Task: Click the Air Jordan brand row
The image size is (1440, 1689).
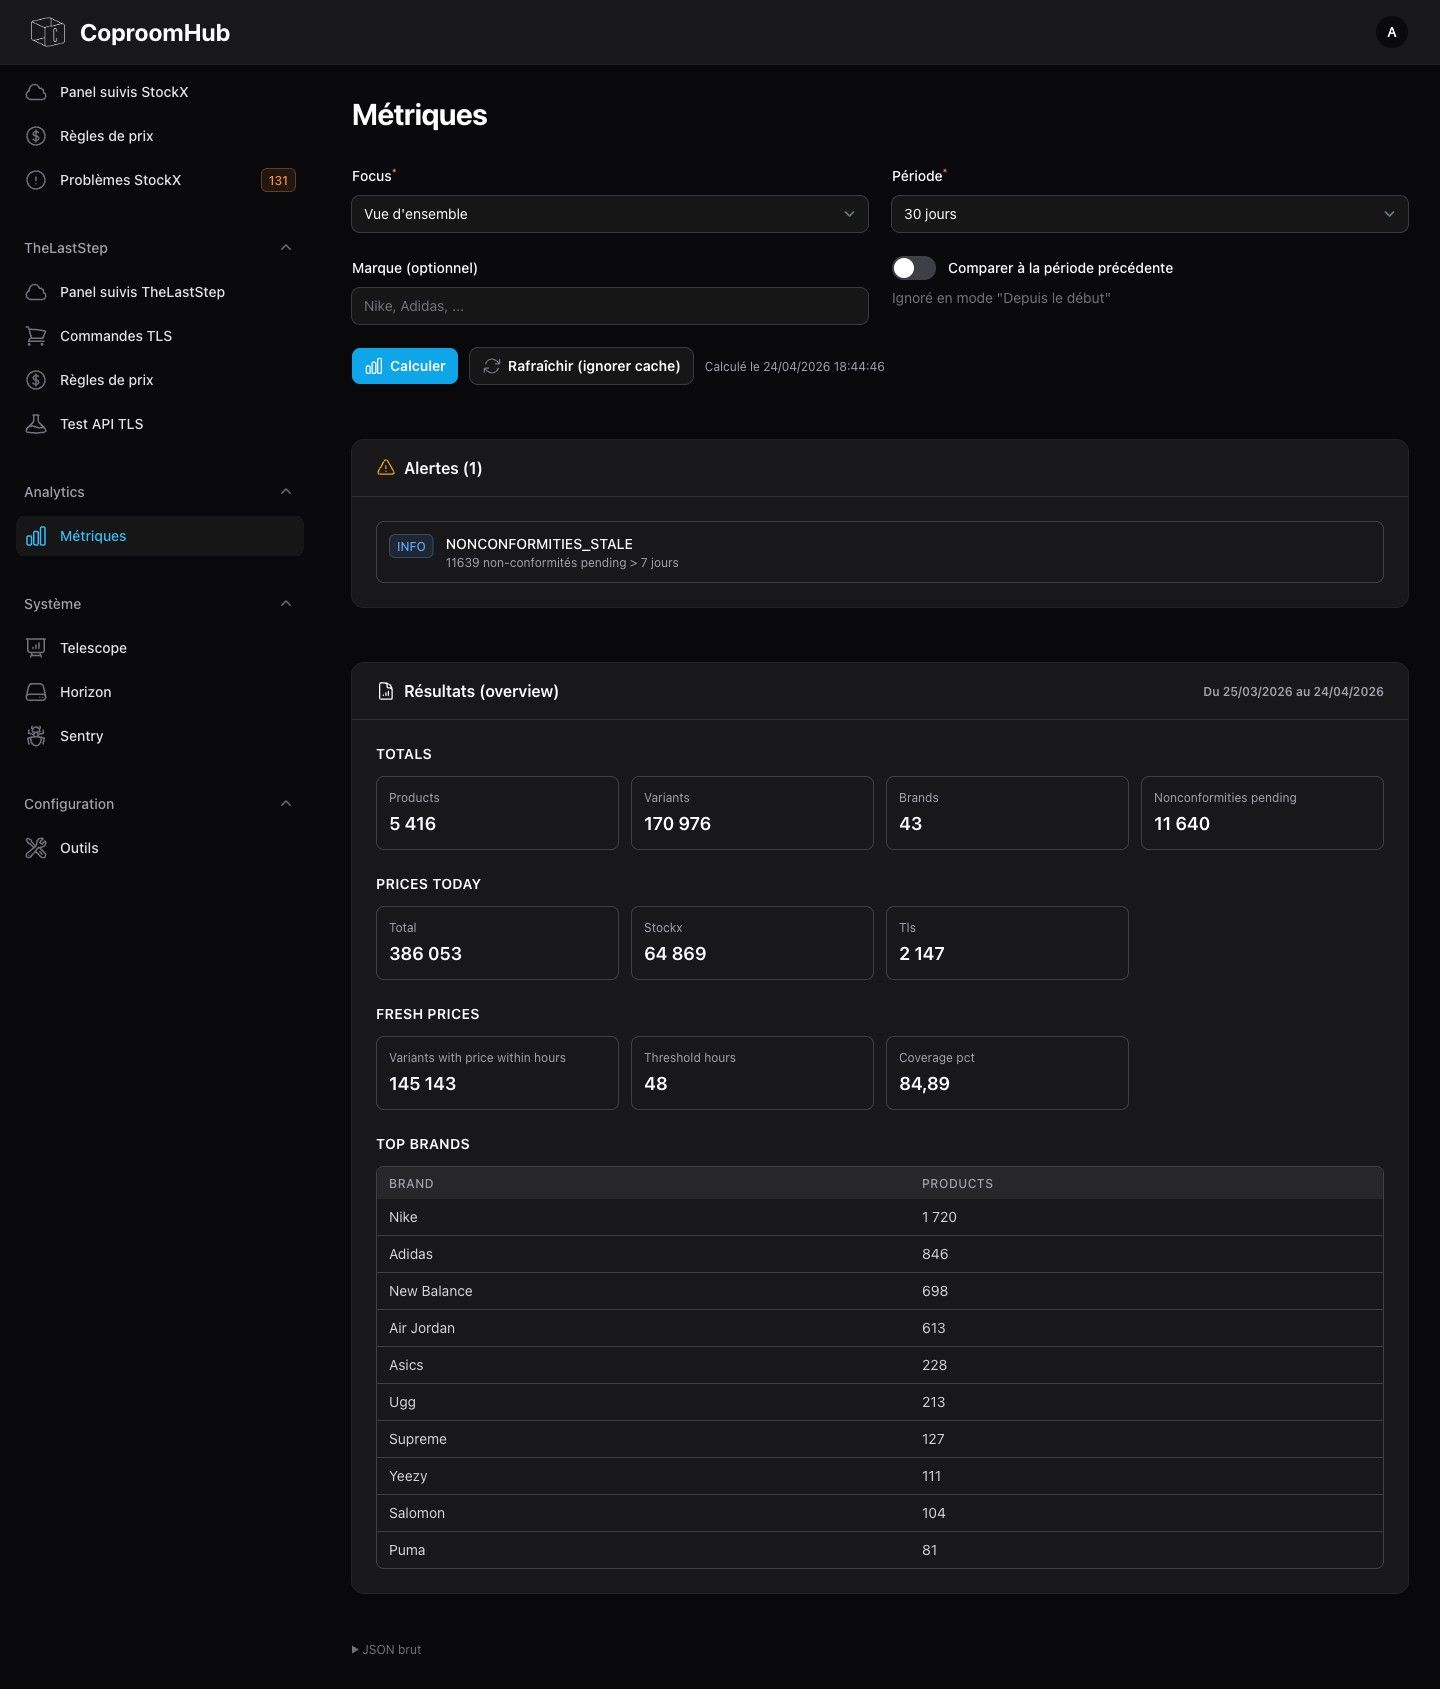Action: coord(880,1328)
